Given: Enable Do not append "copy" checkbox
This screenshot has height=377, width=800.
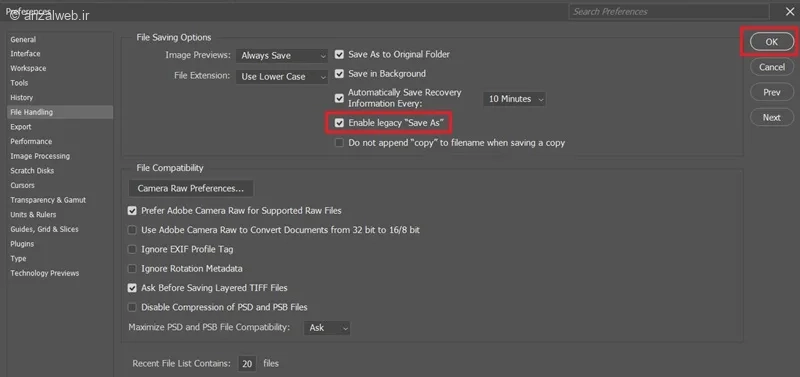Looking at the screenshot, I should pyautogui.click(x=339, y=143).
